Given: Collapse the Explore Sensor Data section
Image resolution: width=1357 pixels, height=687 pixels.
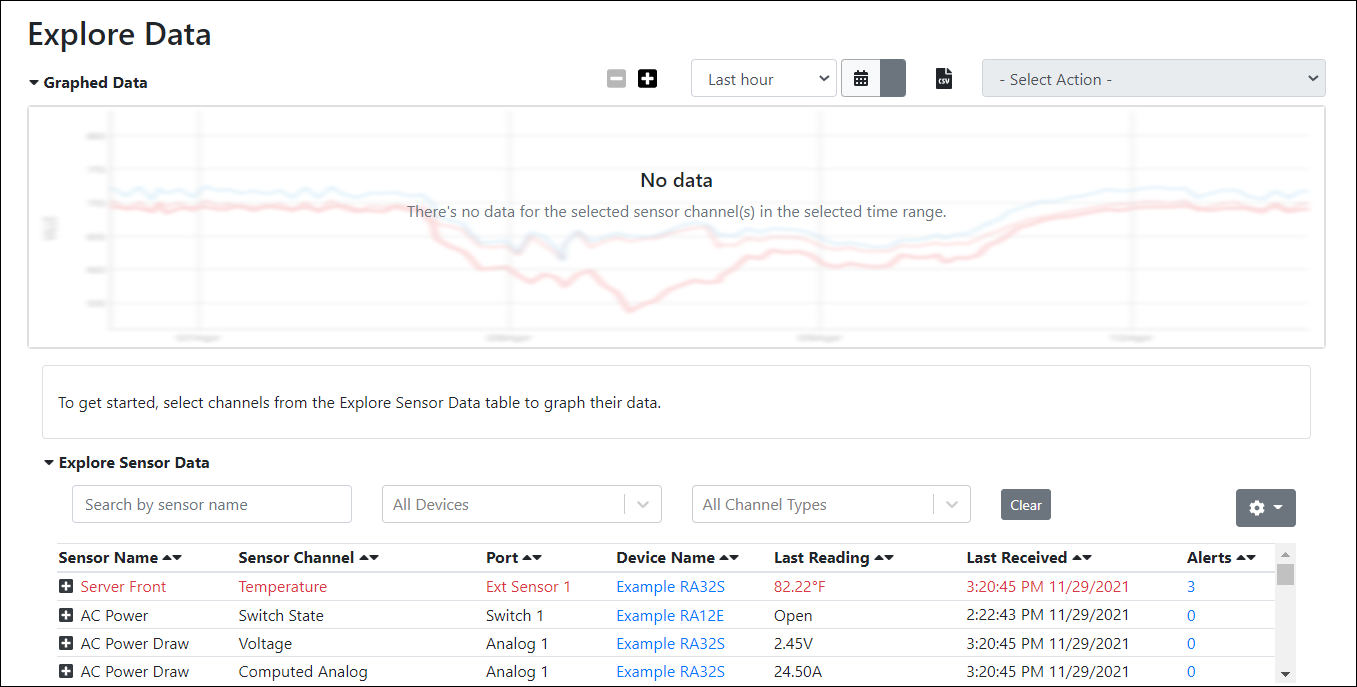Looking at the screenshot, I should 49,463.
